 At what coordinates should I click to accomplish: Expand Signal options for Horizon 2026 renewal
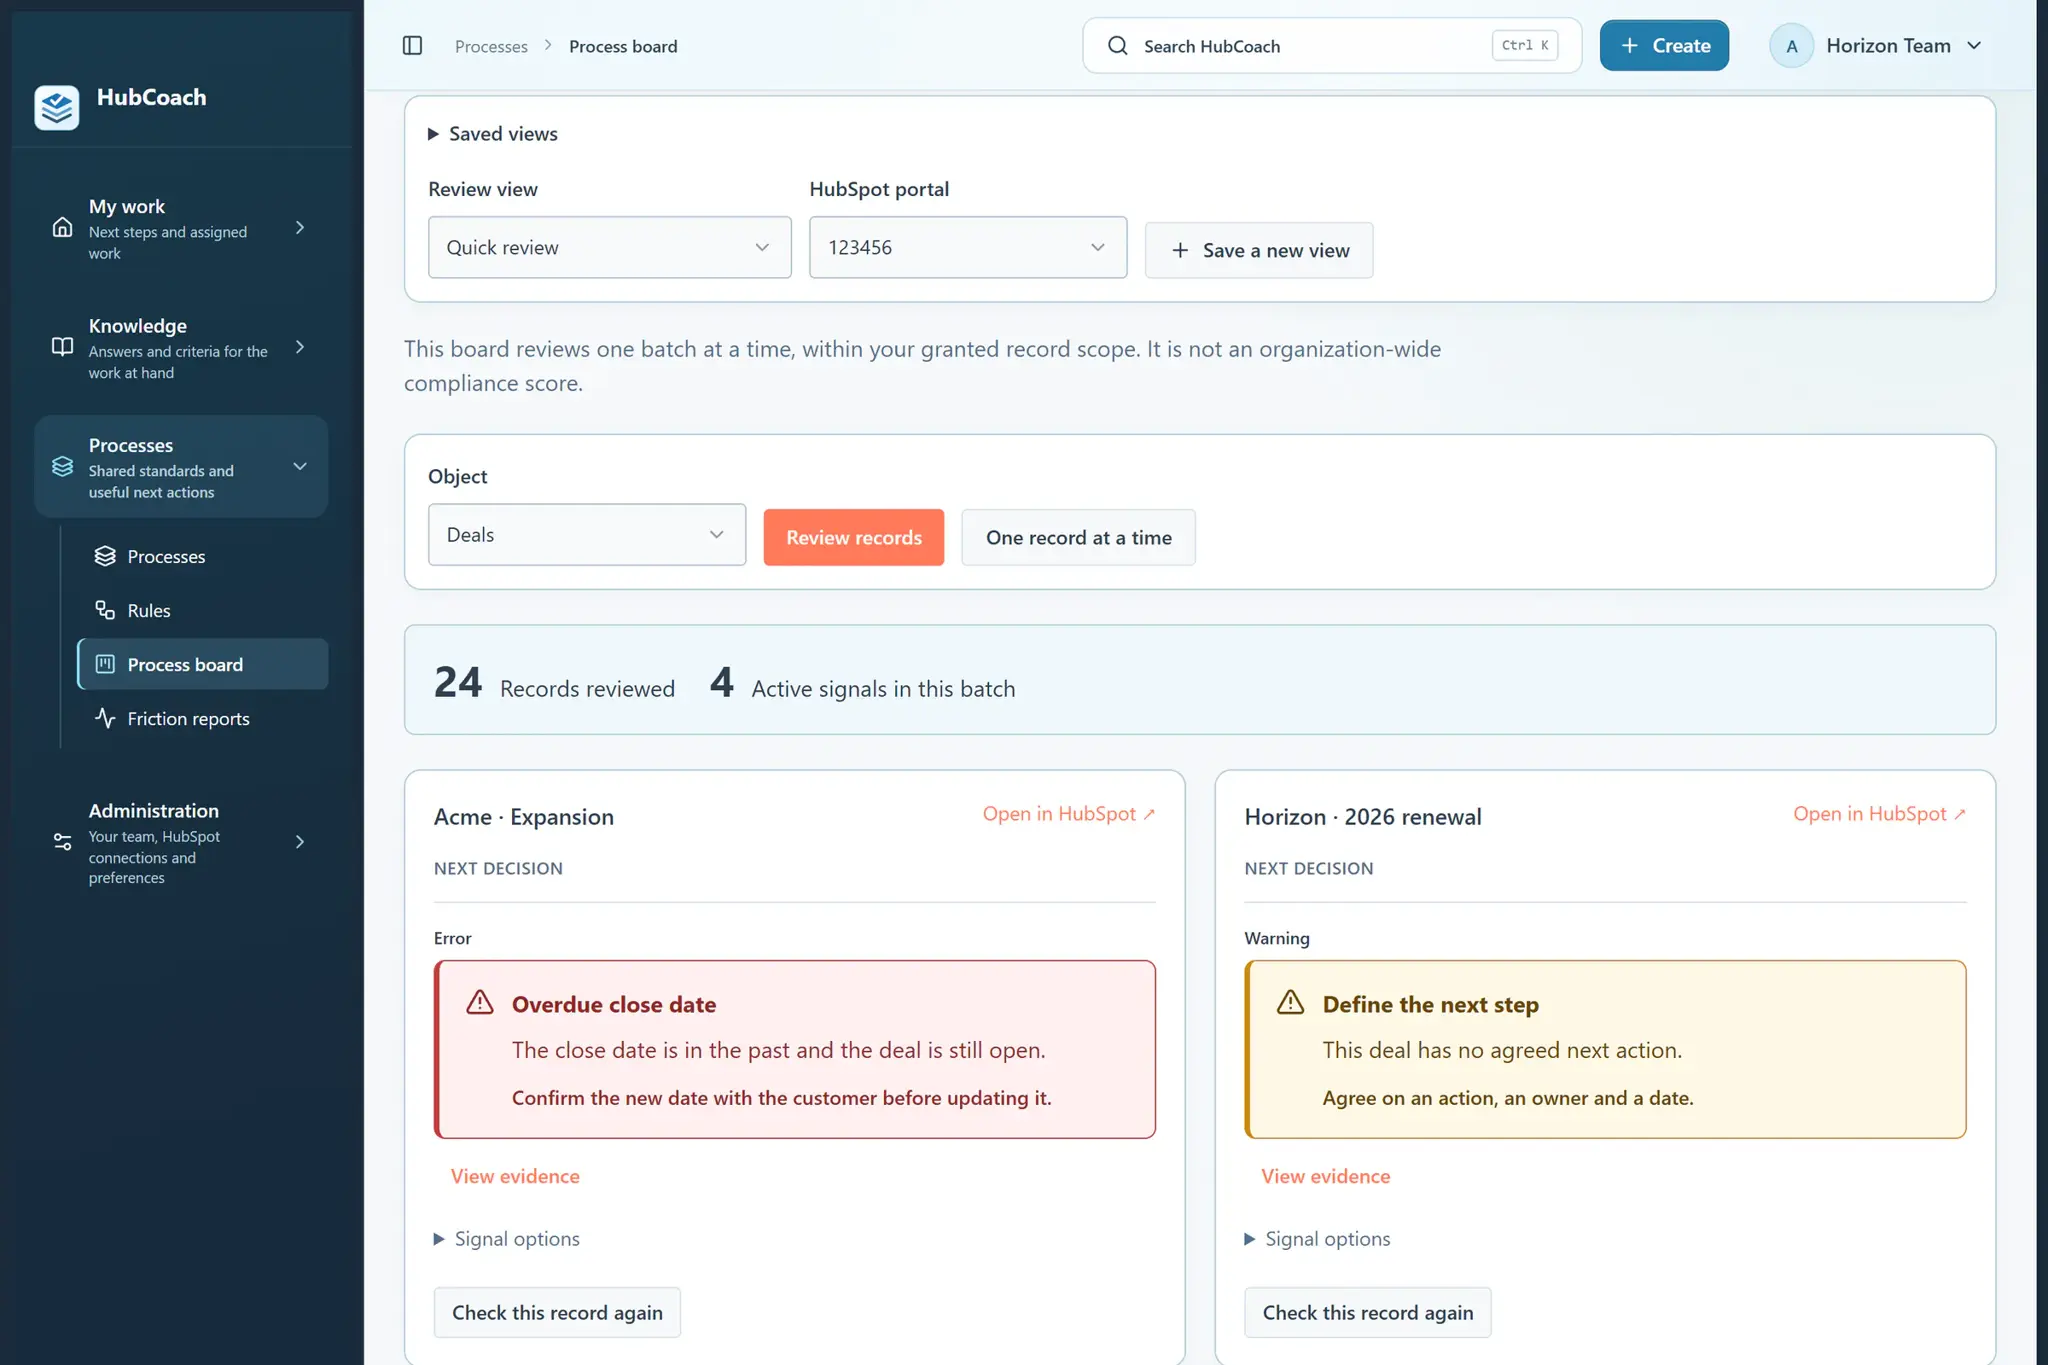pos(1318,1239)
